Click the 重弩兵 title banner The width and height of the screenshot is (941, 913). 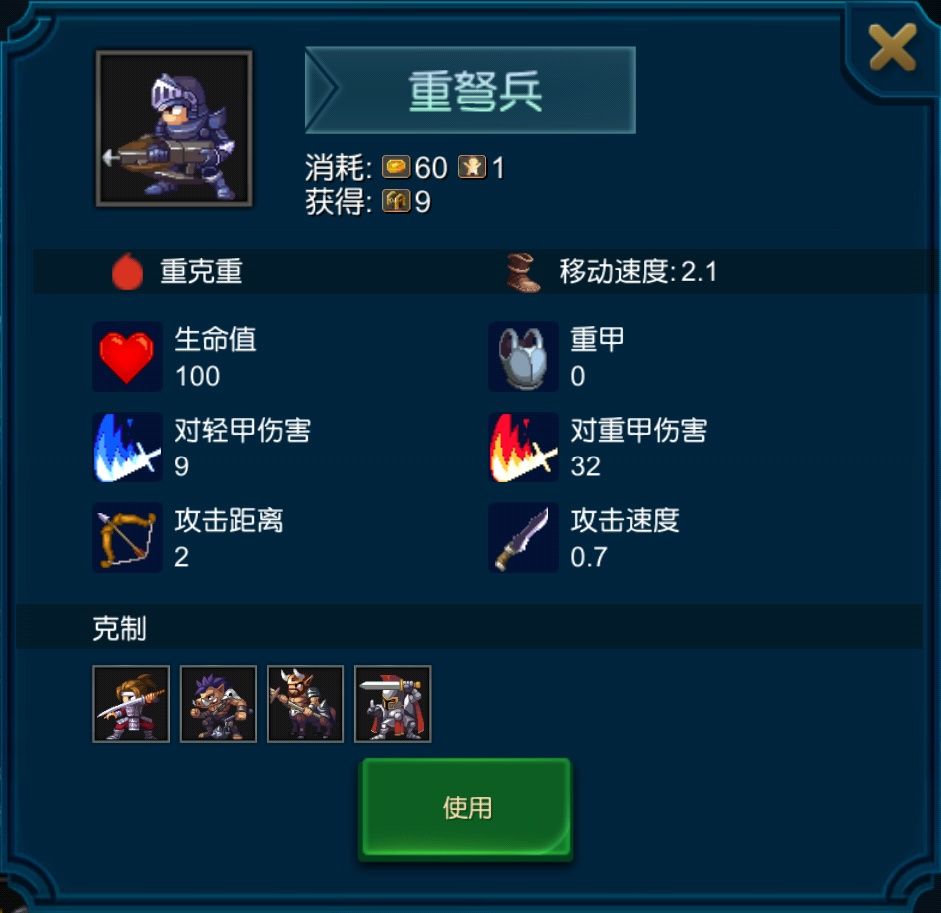[x=470, y=90]
